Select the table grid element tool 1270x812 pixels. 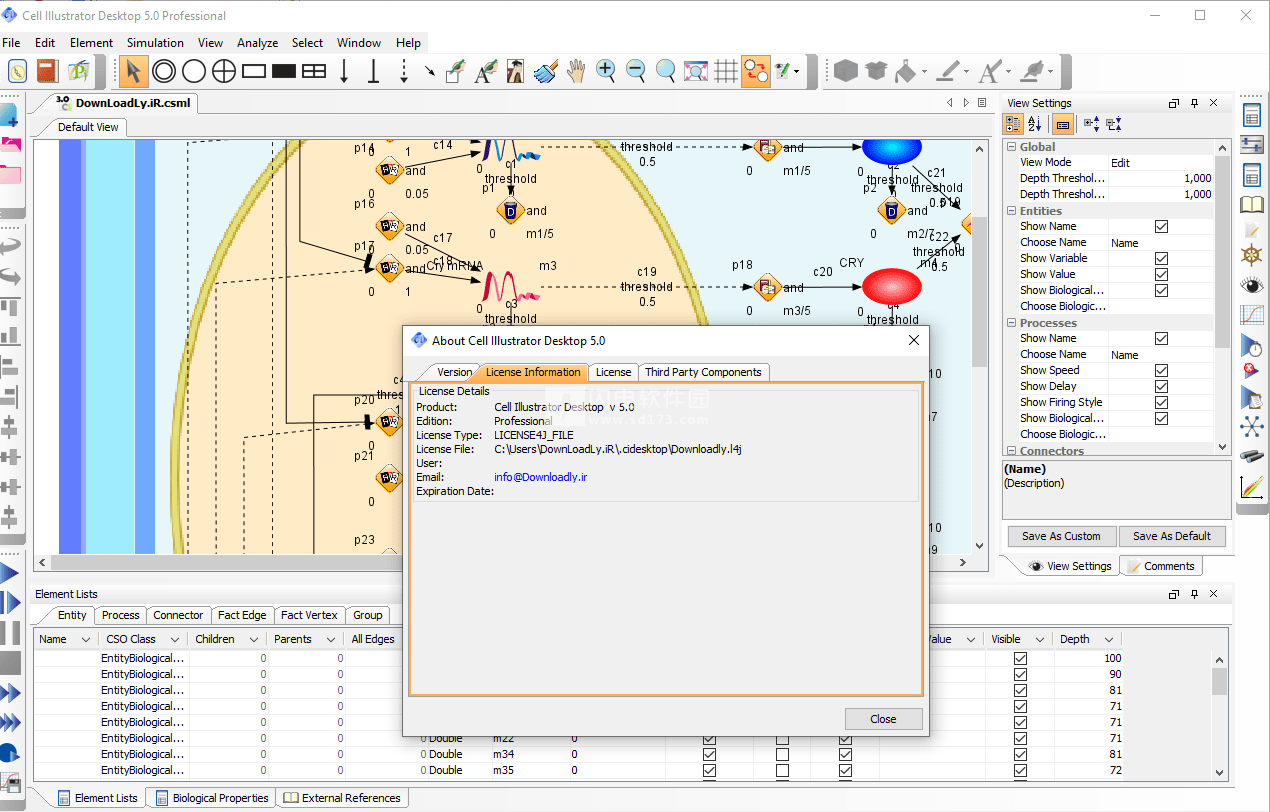[314, 71]
